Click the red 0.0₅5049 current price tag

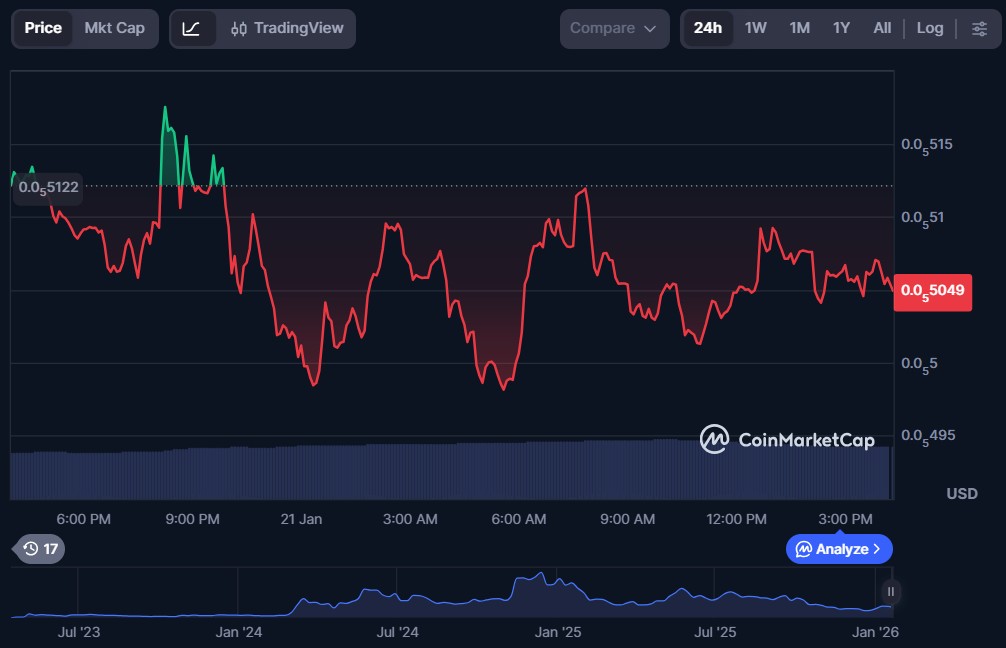point(932,291)
